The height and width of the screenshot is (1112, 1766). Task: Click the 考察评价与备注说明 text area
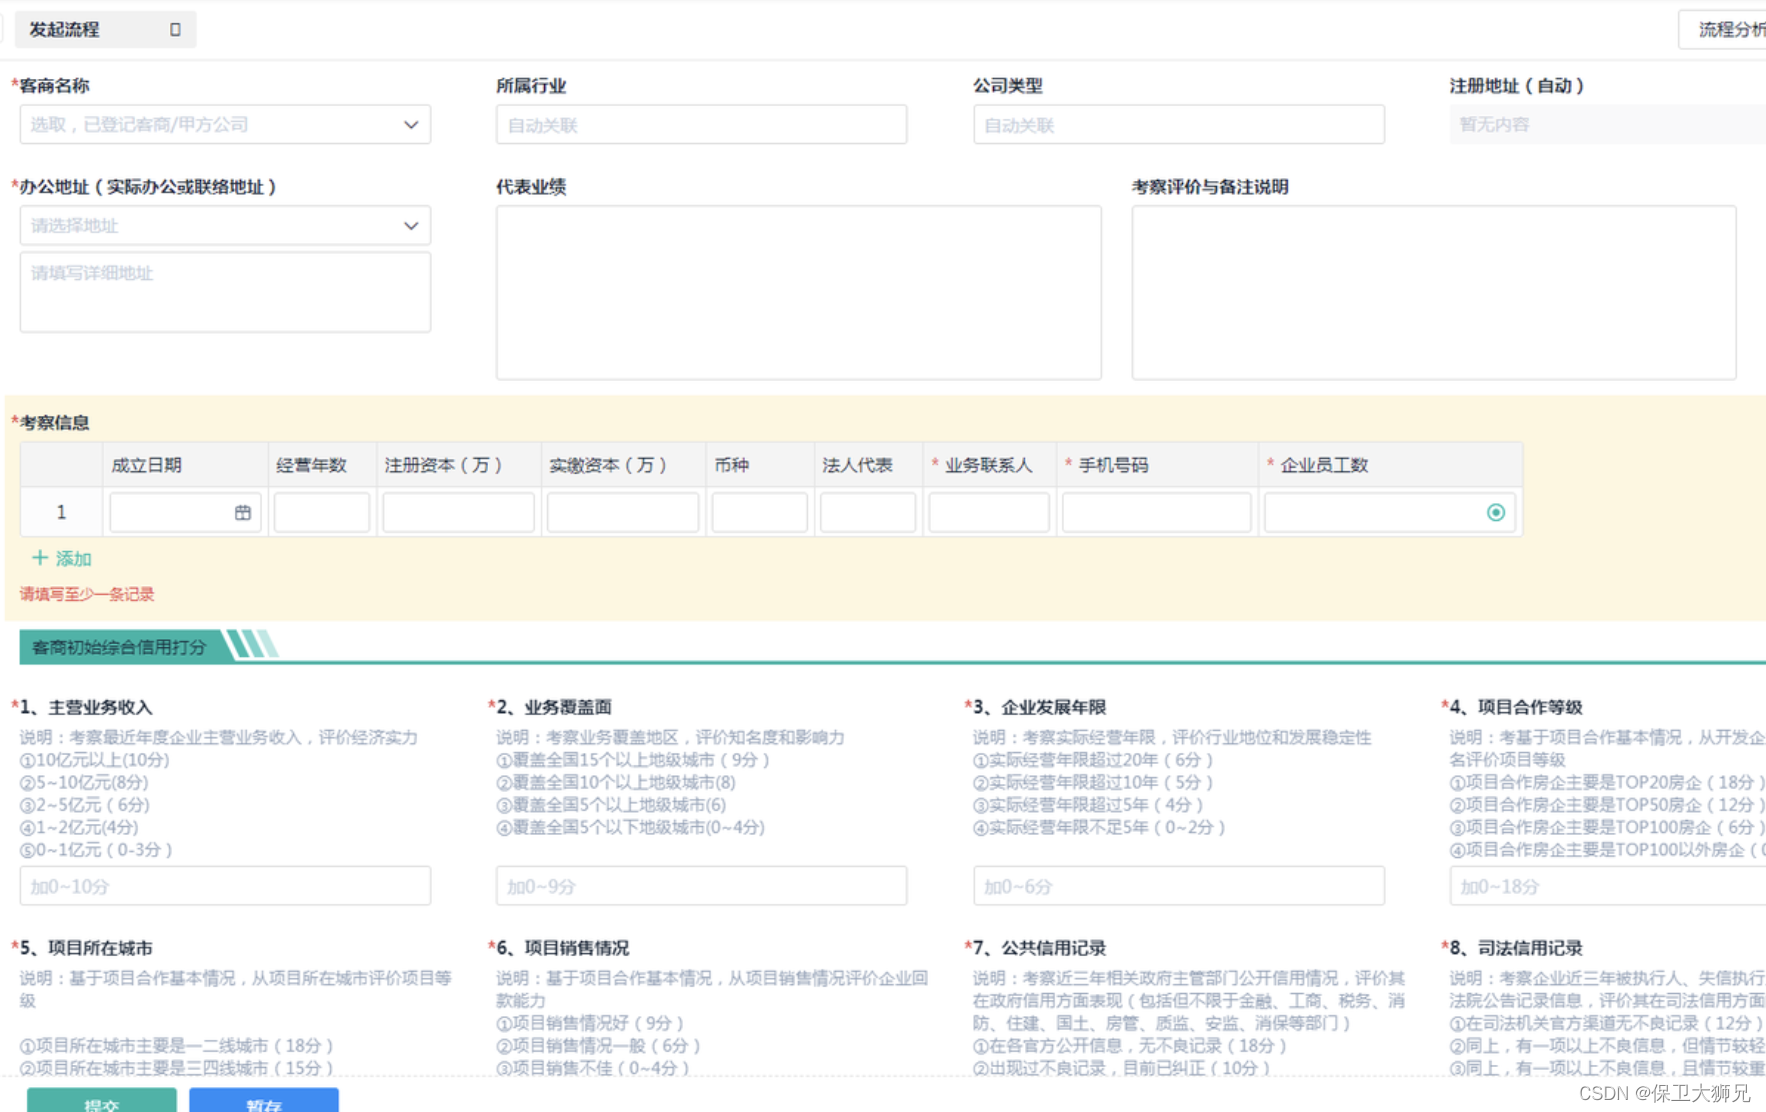[x=1434, y=293]
